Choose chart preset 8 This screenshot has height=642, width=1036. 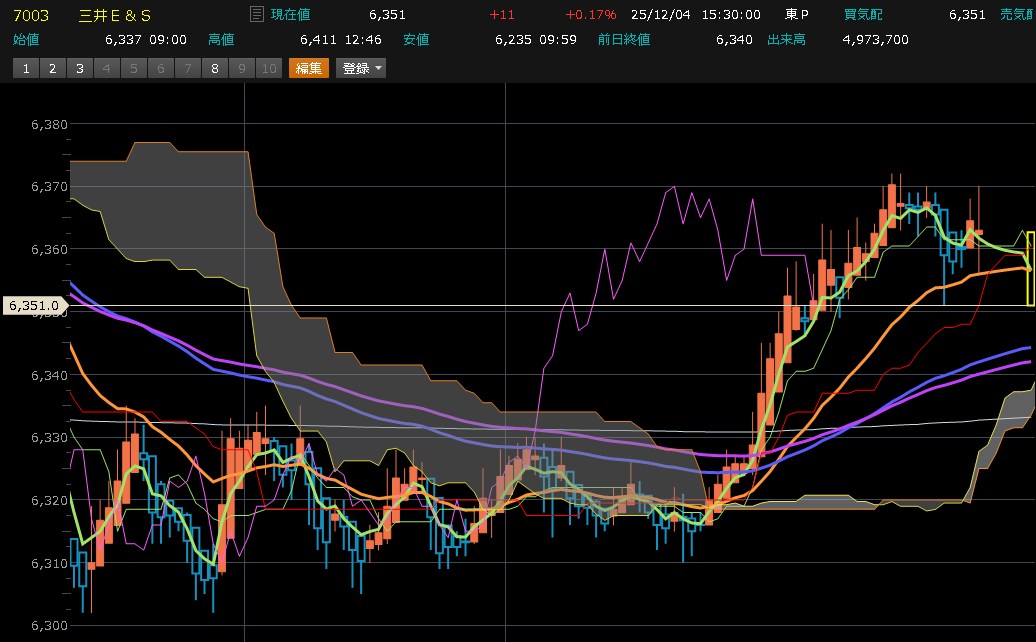(214, 68)
